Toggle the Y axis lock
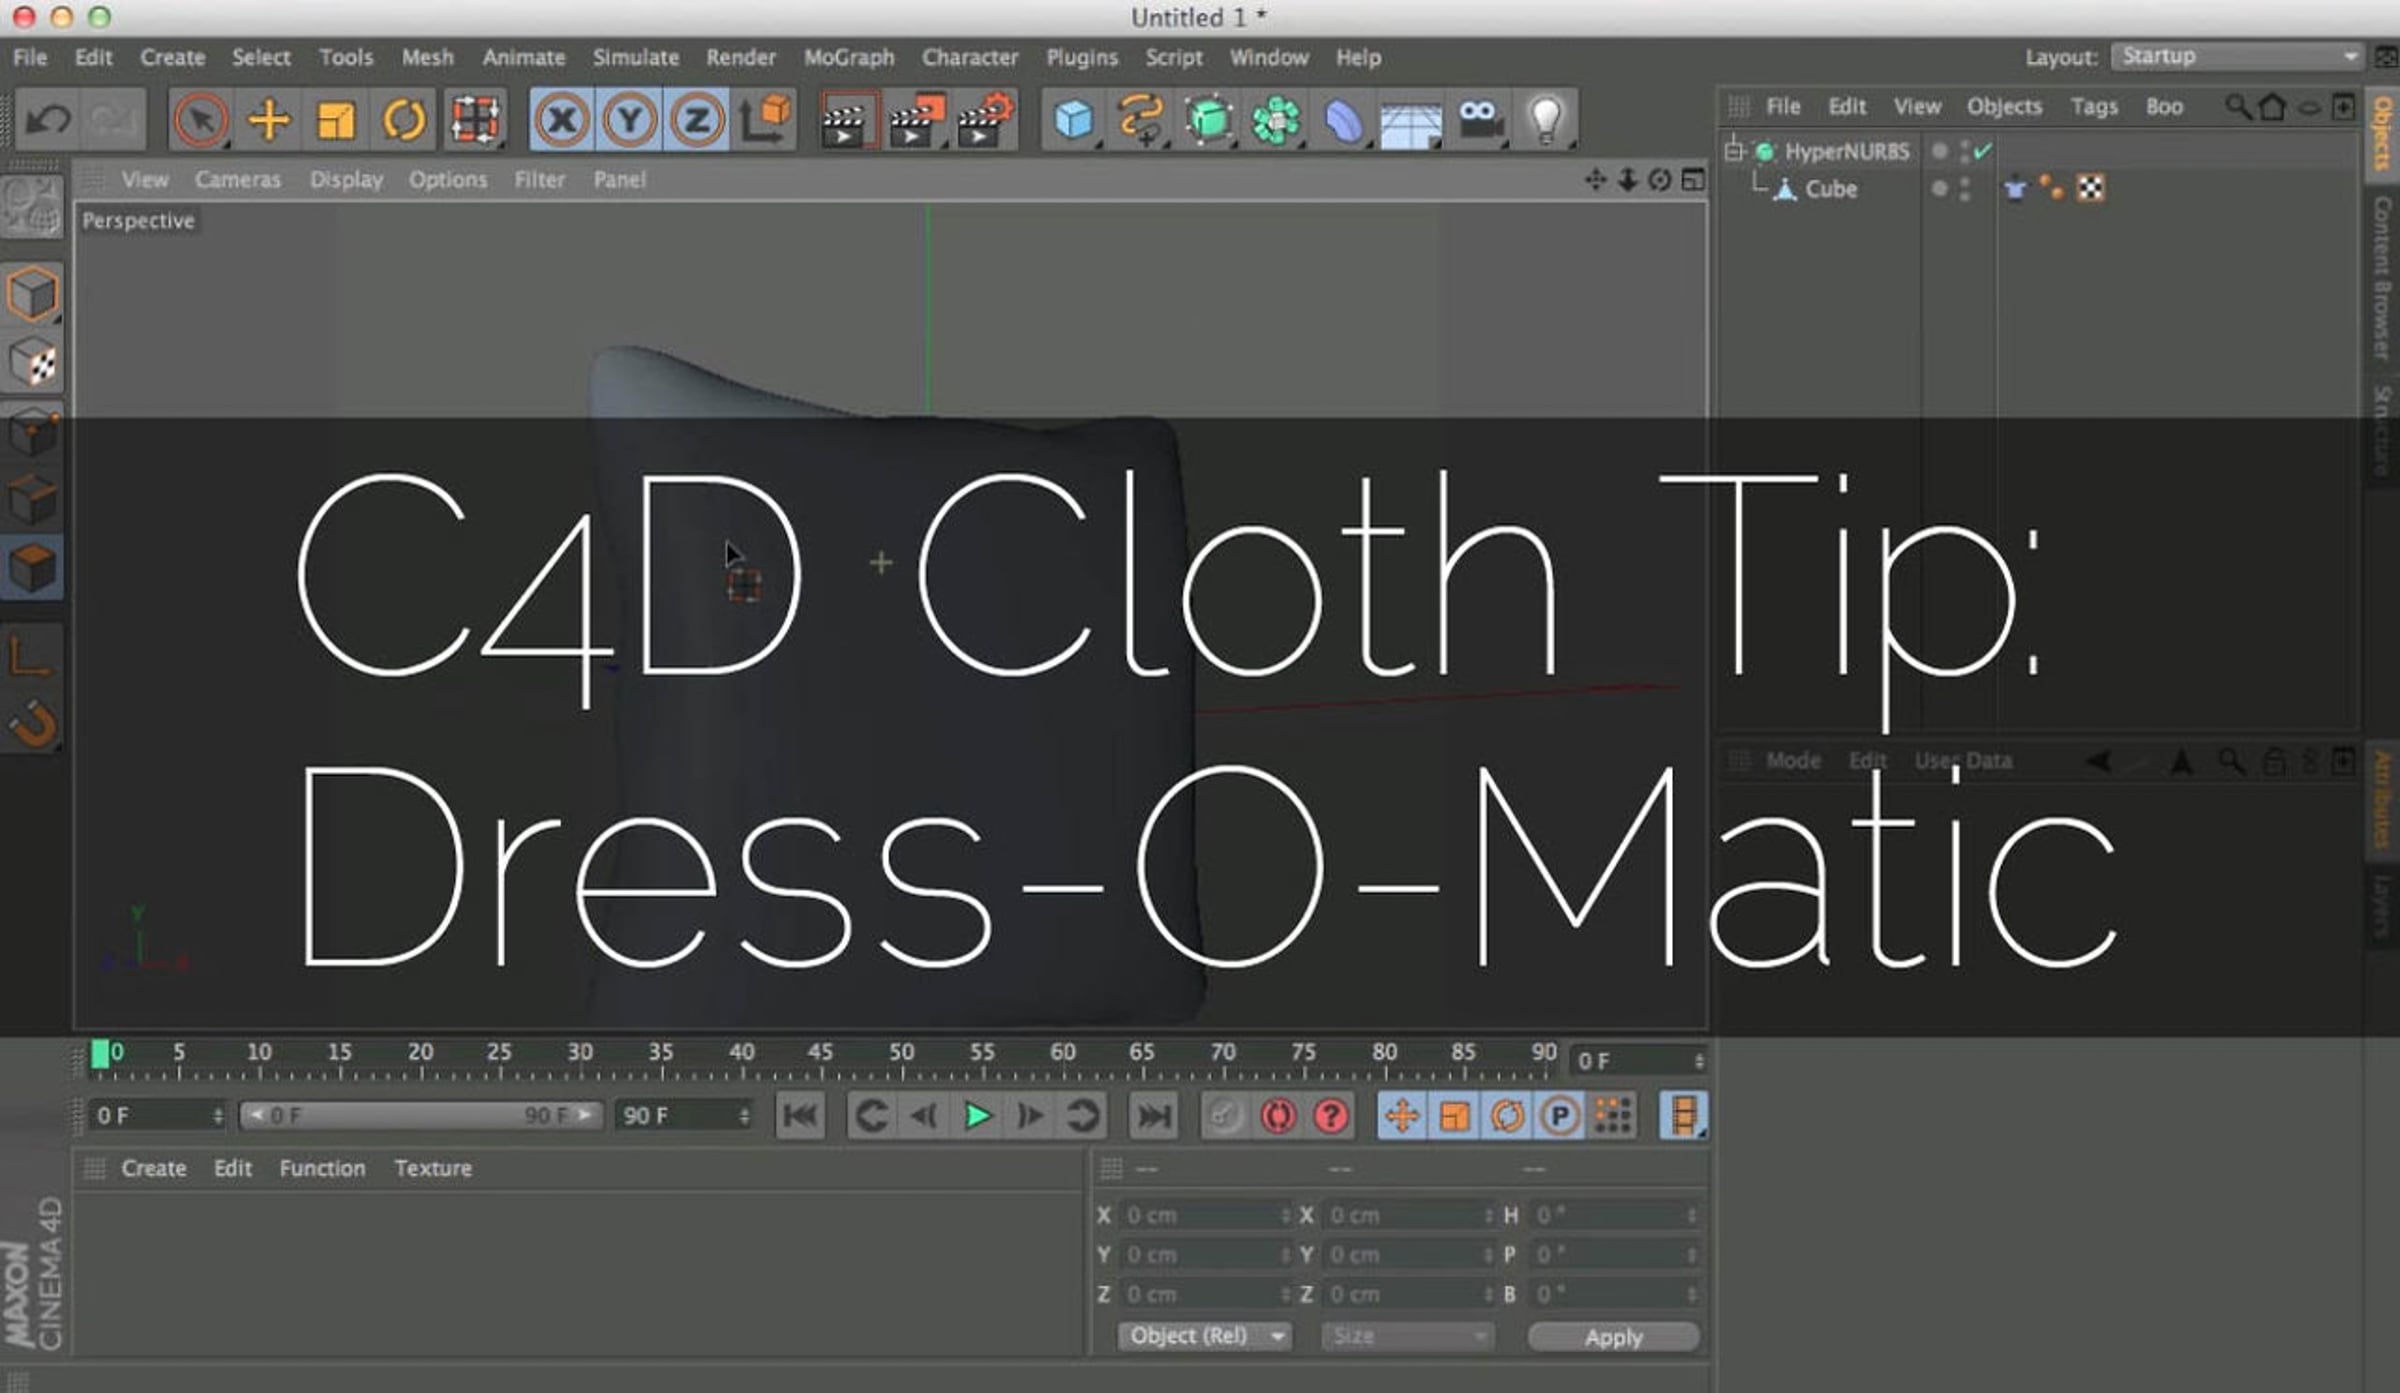 click(629, 120)
